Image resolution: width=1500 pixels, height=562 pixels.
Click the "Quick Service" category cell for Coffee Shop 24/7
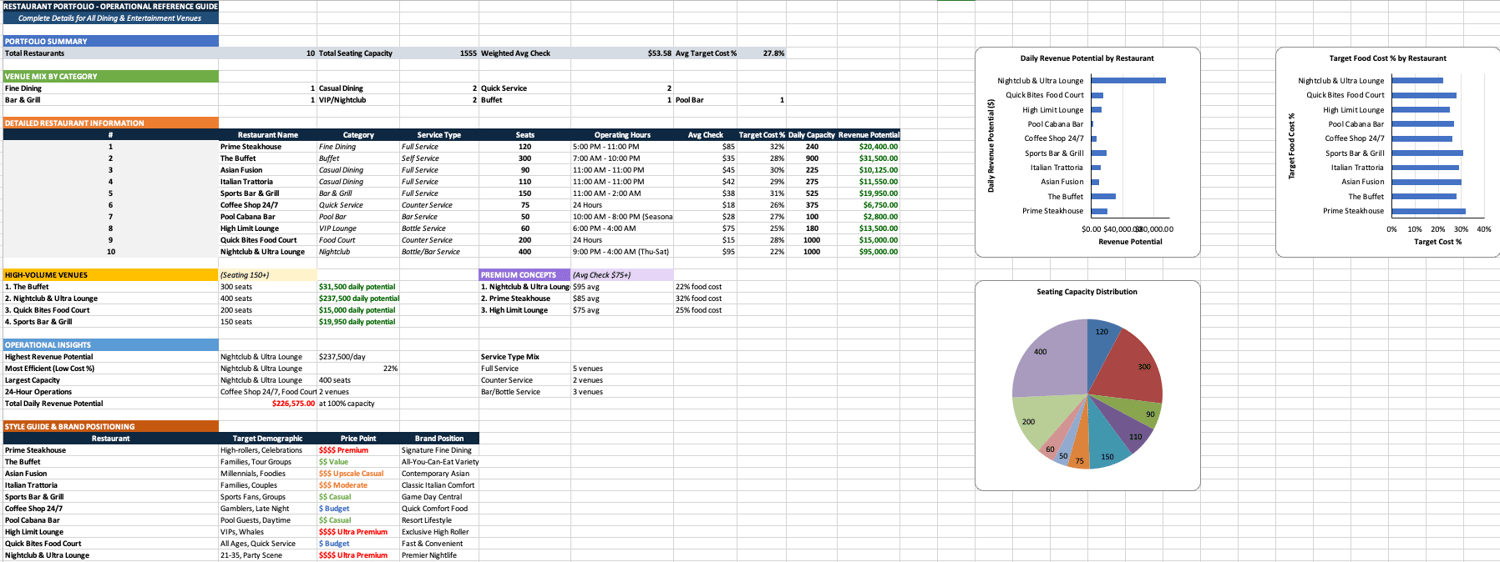(358, 205)
